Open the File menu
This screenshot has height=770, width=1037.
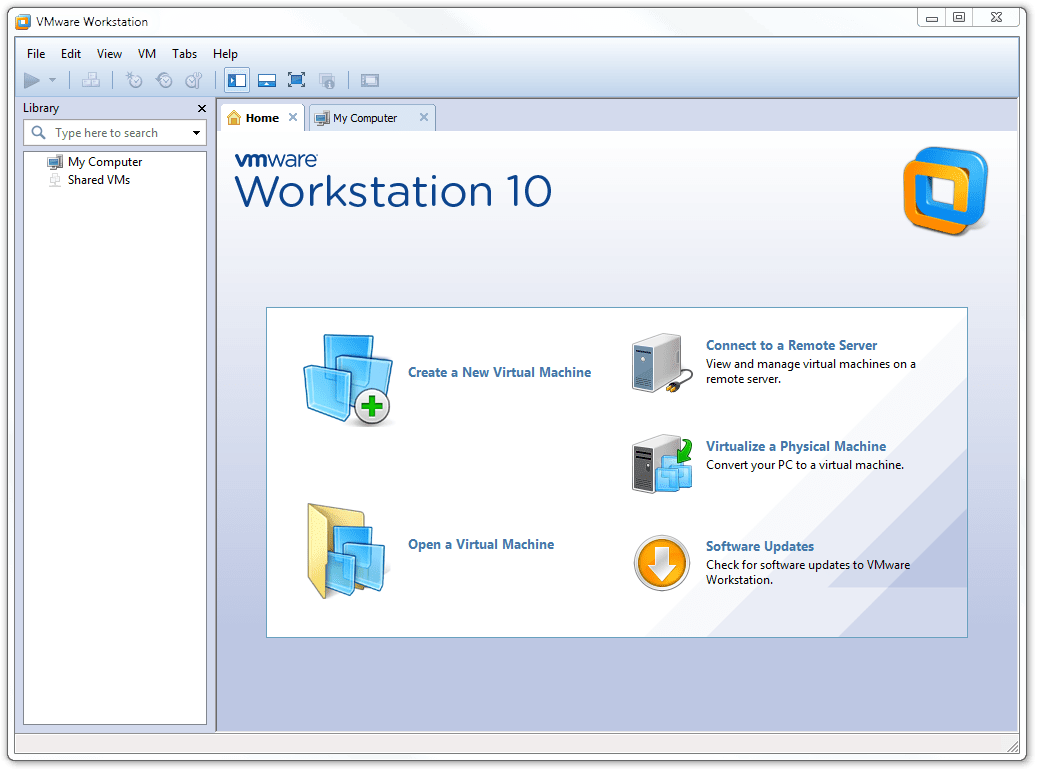pos(36,54)
